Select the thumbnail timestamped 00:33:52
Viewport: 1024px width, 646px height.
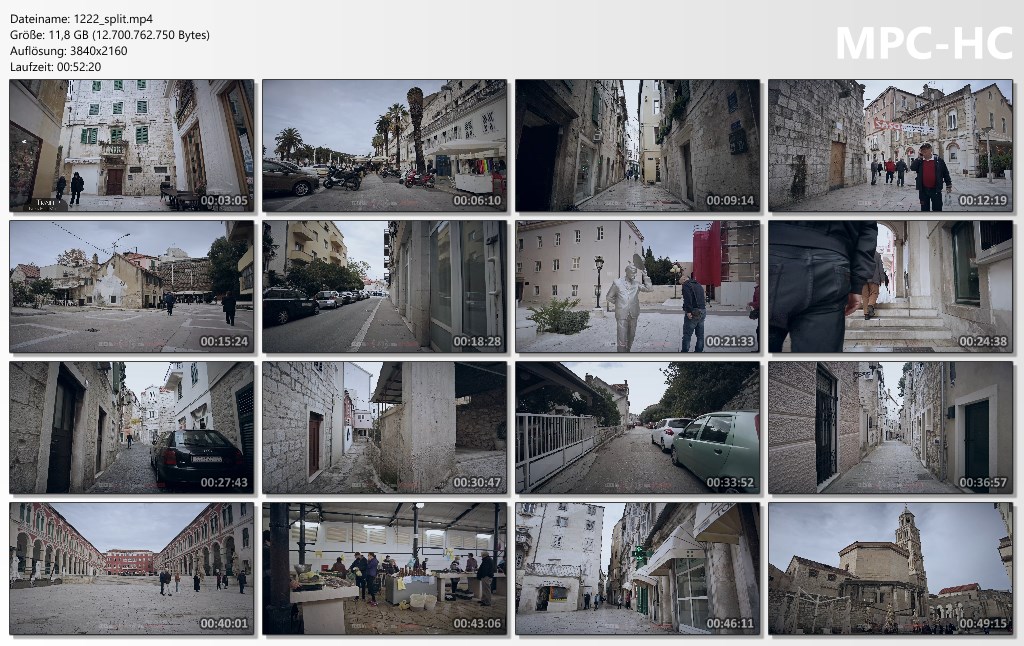[637, 428]
